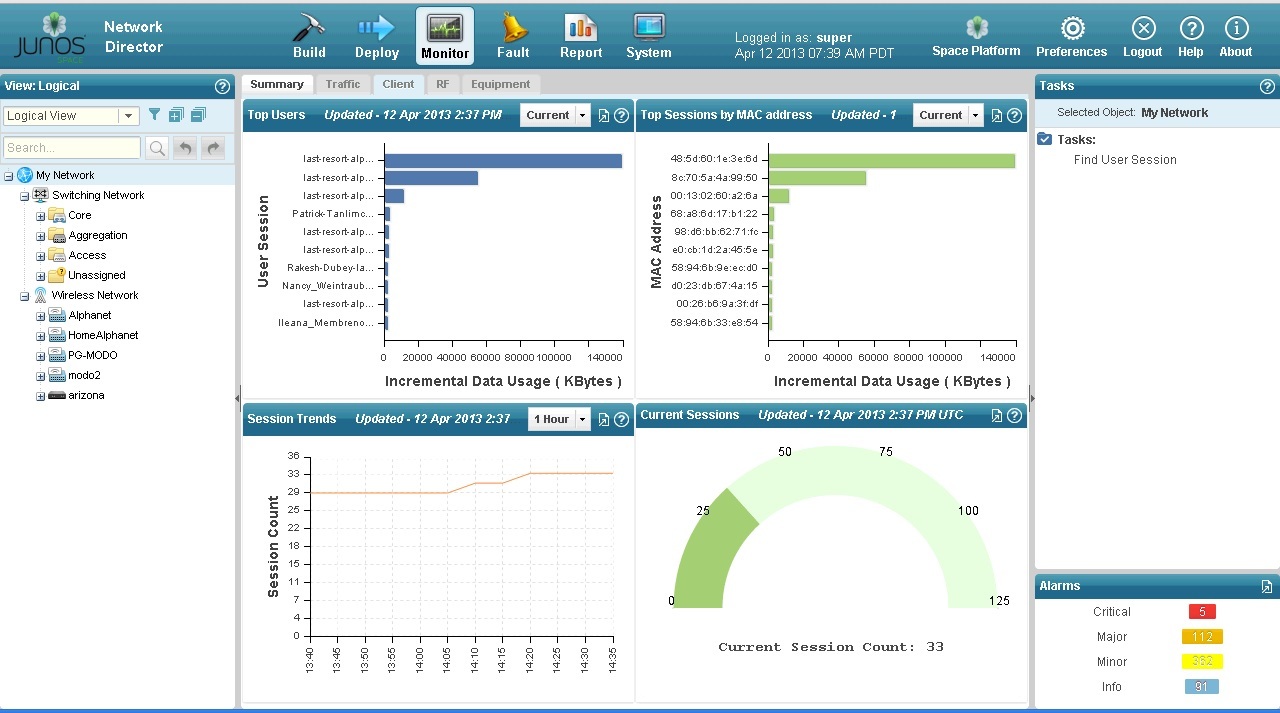Open the Report chart icon
This screenshot has height=713, width=1280.
click(x=580, y=28)
